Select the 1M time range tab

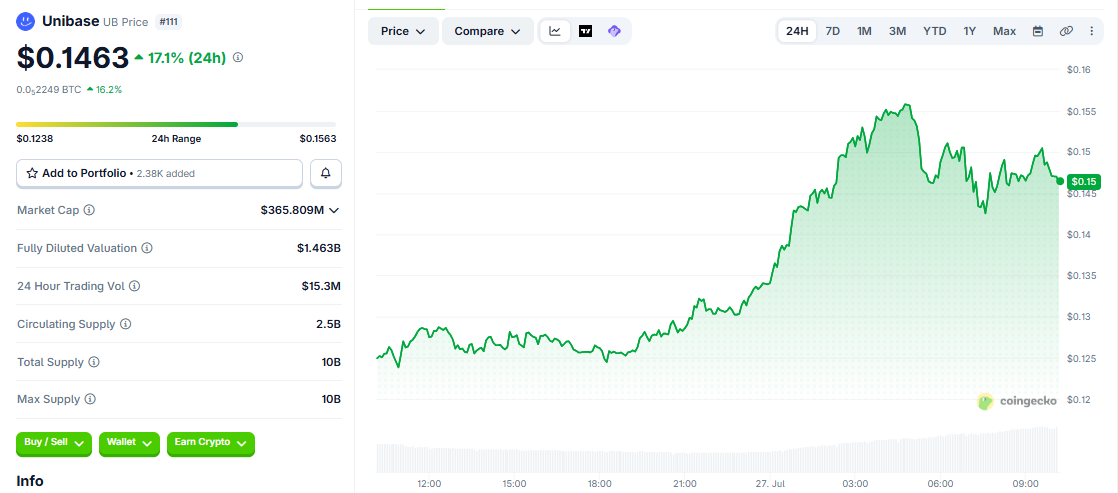[864, 31]
